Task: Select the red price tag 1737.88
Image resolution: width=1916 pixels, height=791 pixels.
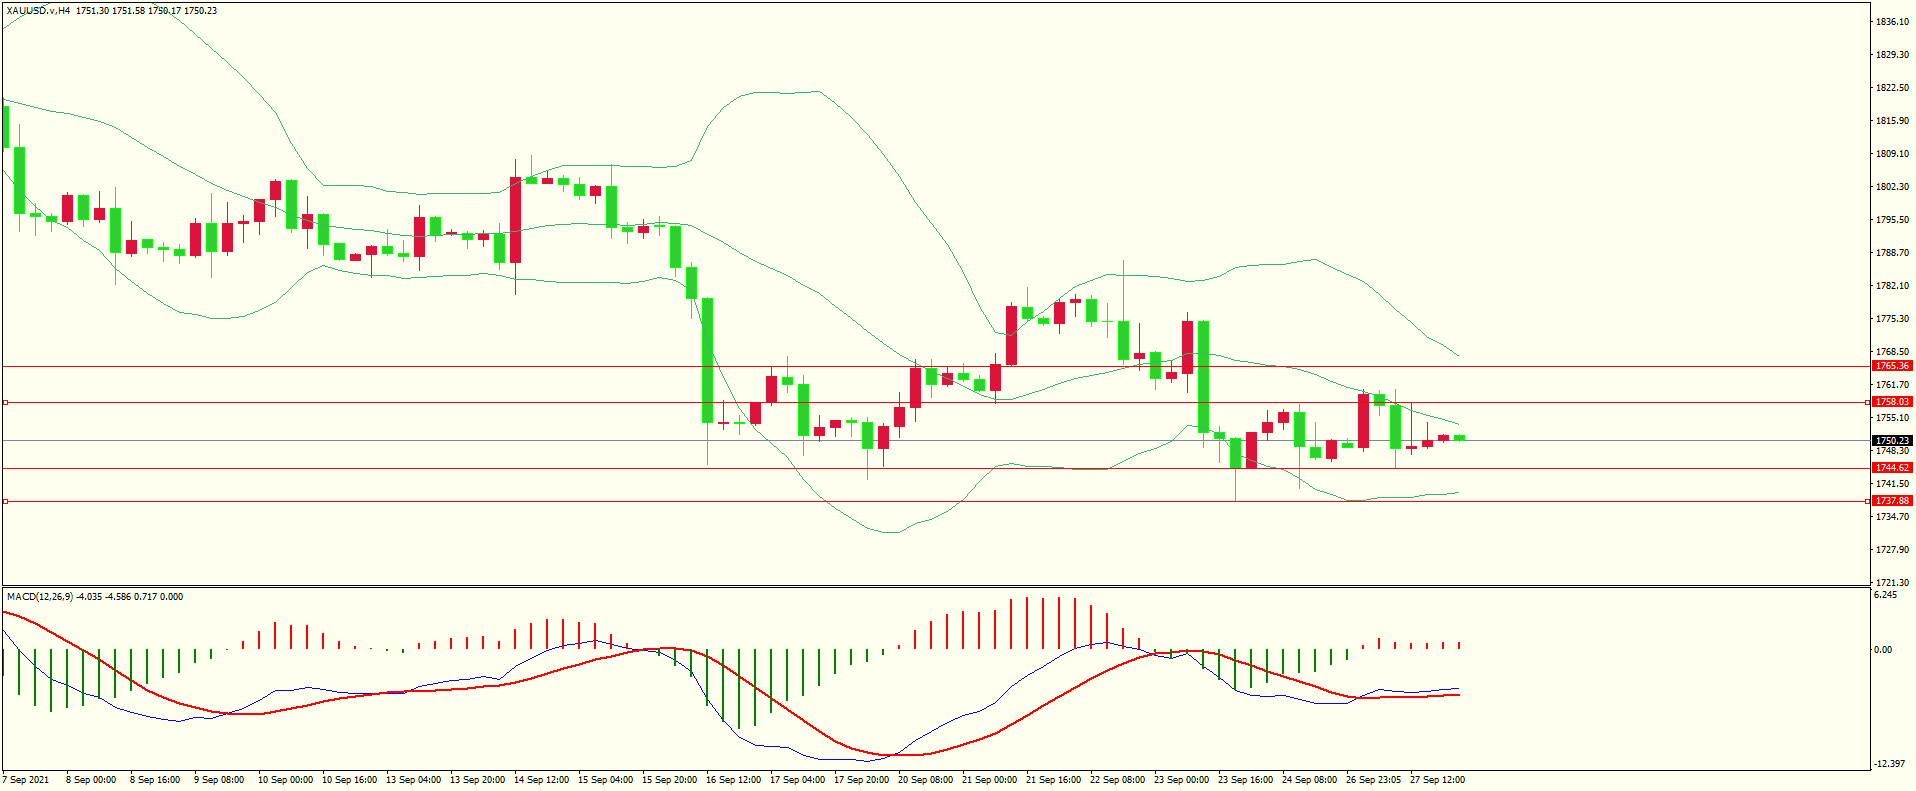Action: pyautogui.click(x=1892, y=501)
